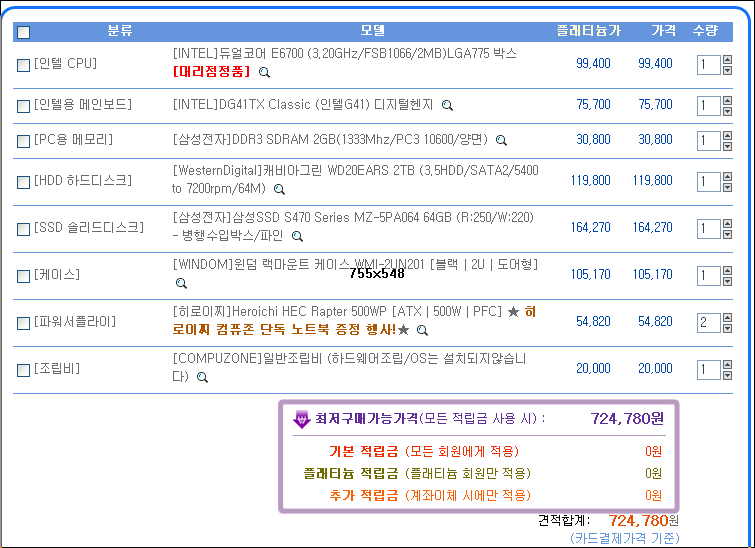755x548 pixels.
Task: Click magnifier beside Samsung DDR3 2GB memory
Action: (x=501, y=141)
